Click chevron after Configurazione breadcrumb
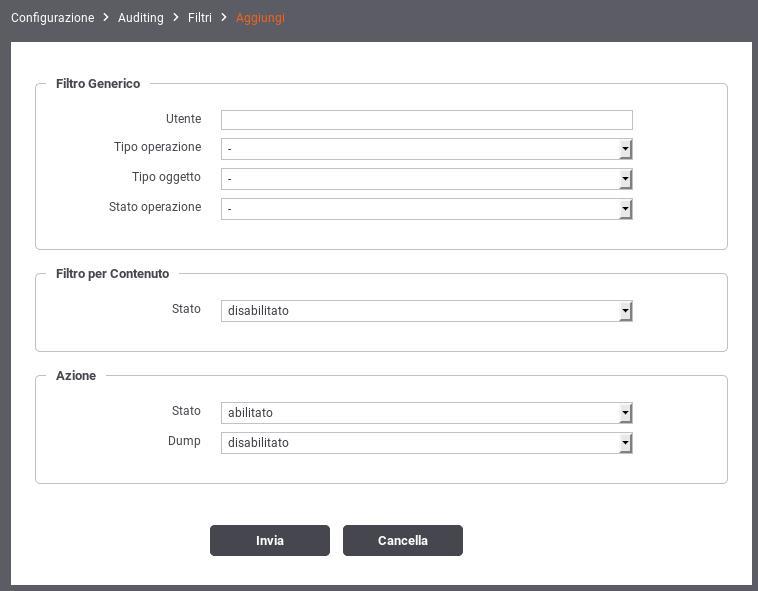The height and width of the screenshot is (591, 758). [106, 17]
